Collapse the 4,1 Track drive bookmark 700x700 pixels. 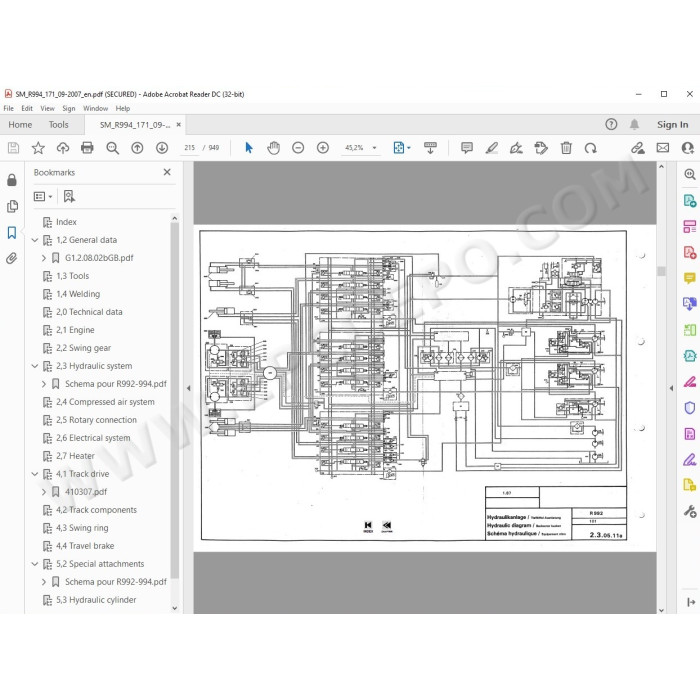[x=35, y=474]
